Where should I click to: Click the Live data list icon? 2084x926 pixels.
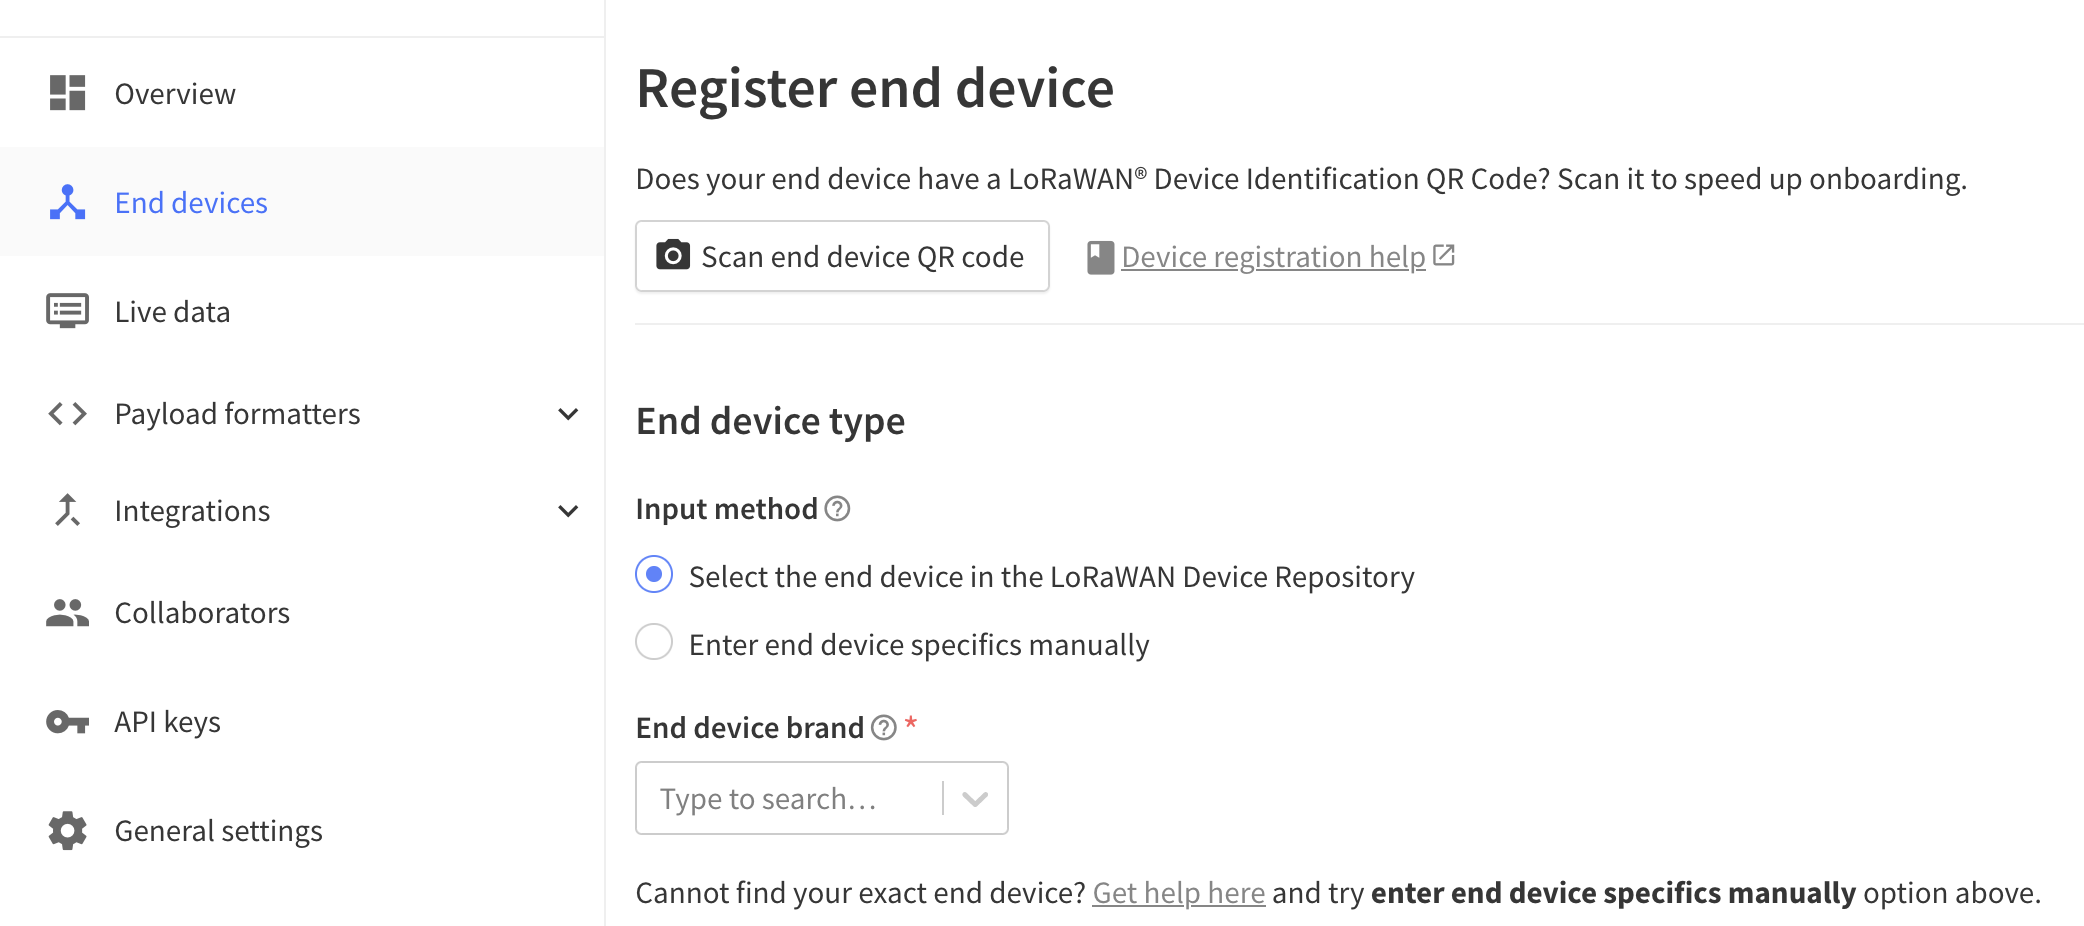pyautogui.click(x=67, y=311)
